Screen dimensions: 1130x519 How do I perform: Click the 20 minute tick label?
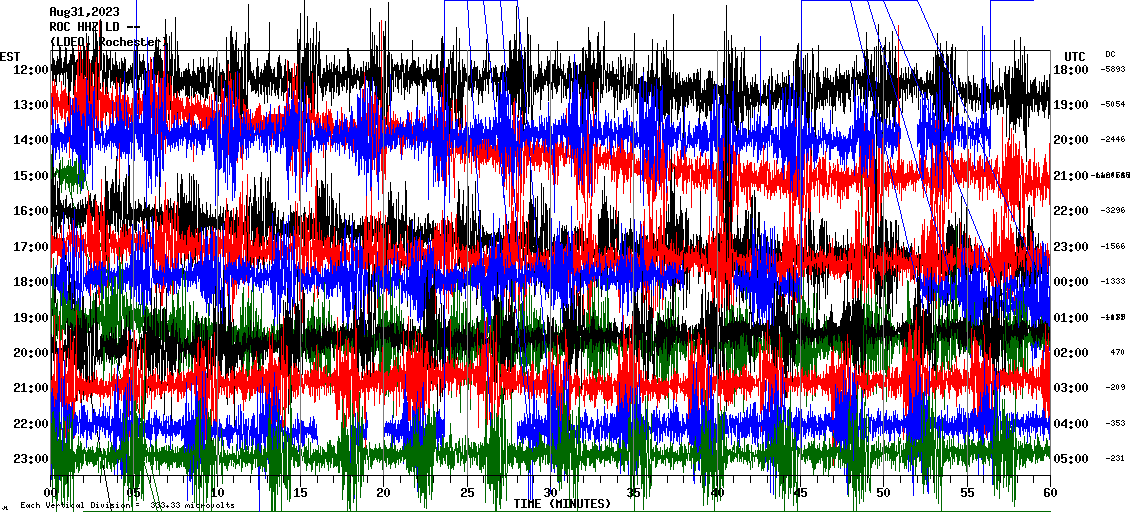point(383,493)
